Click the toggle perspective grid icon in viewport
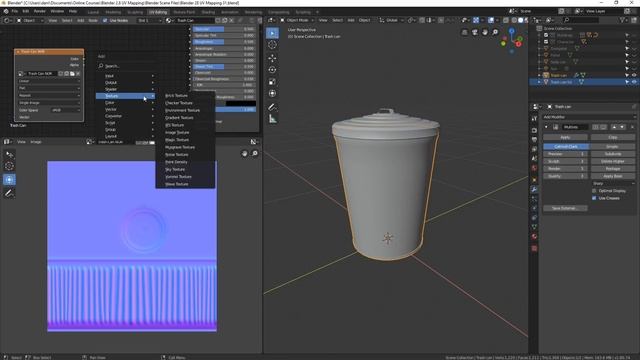The height and width of the screenshot is (360, 640). pos(464,32)
